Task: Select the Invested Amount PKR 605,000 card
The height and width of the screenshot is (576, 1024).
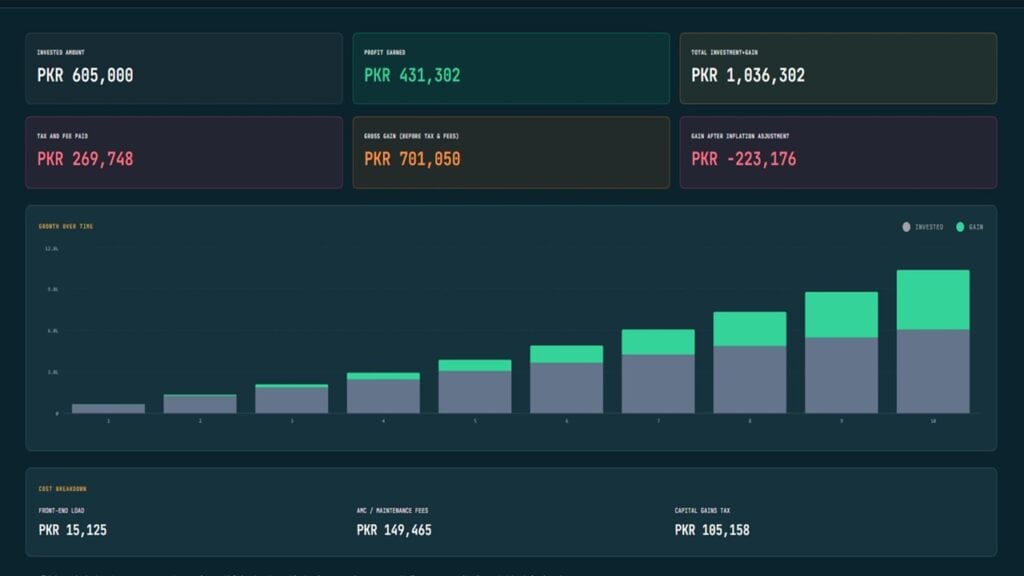Action: click(184, 69)
